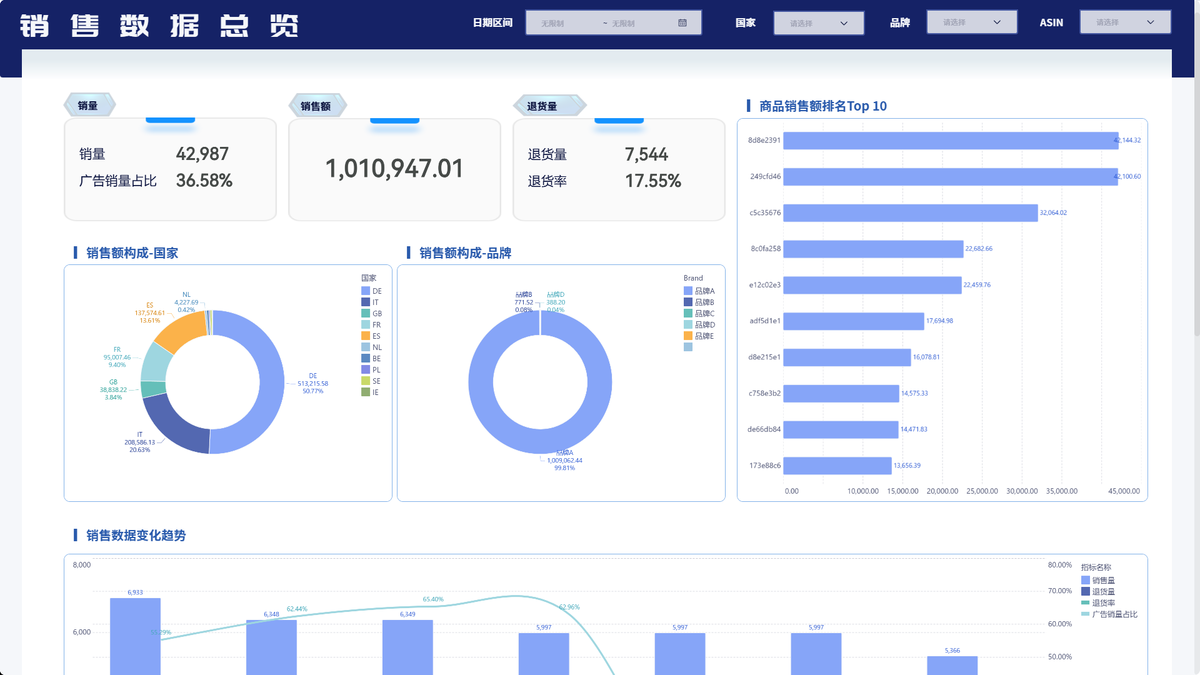Open the date range calendar icon

[x=683, y=22]
